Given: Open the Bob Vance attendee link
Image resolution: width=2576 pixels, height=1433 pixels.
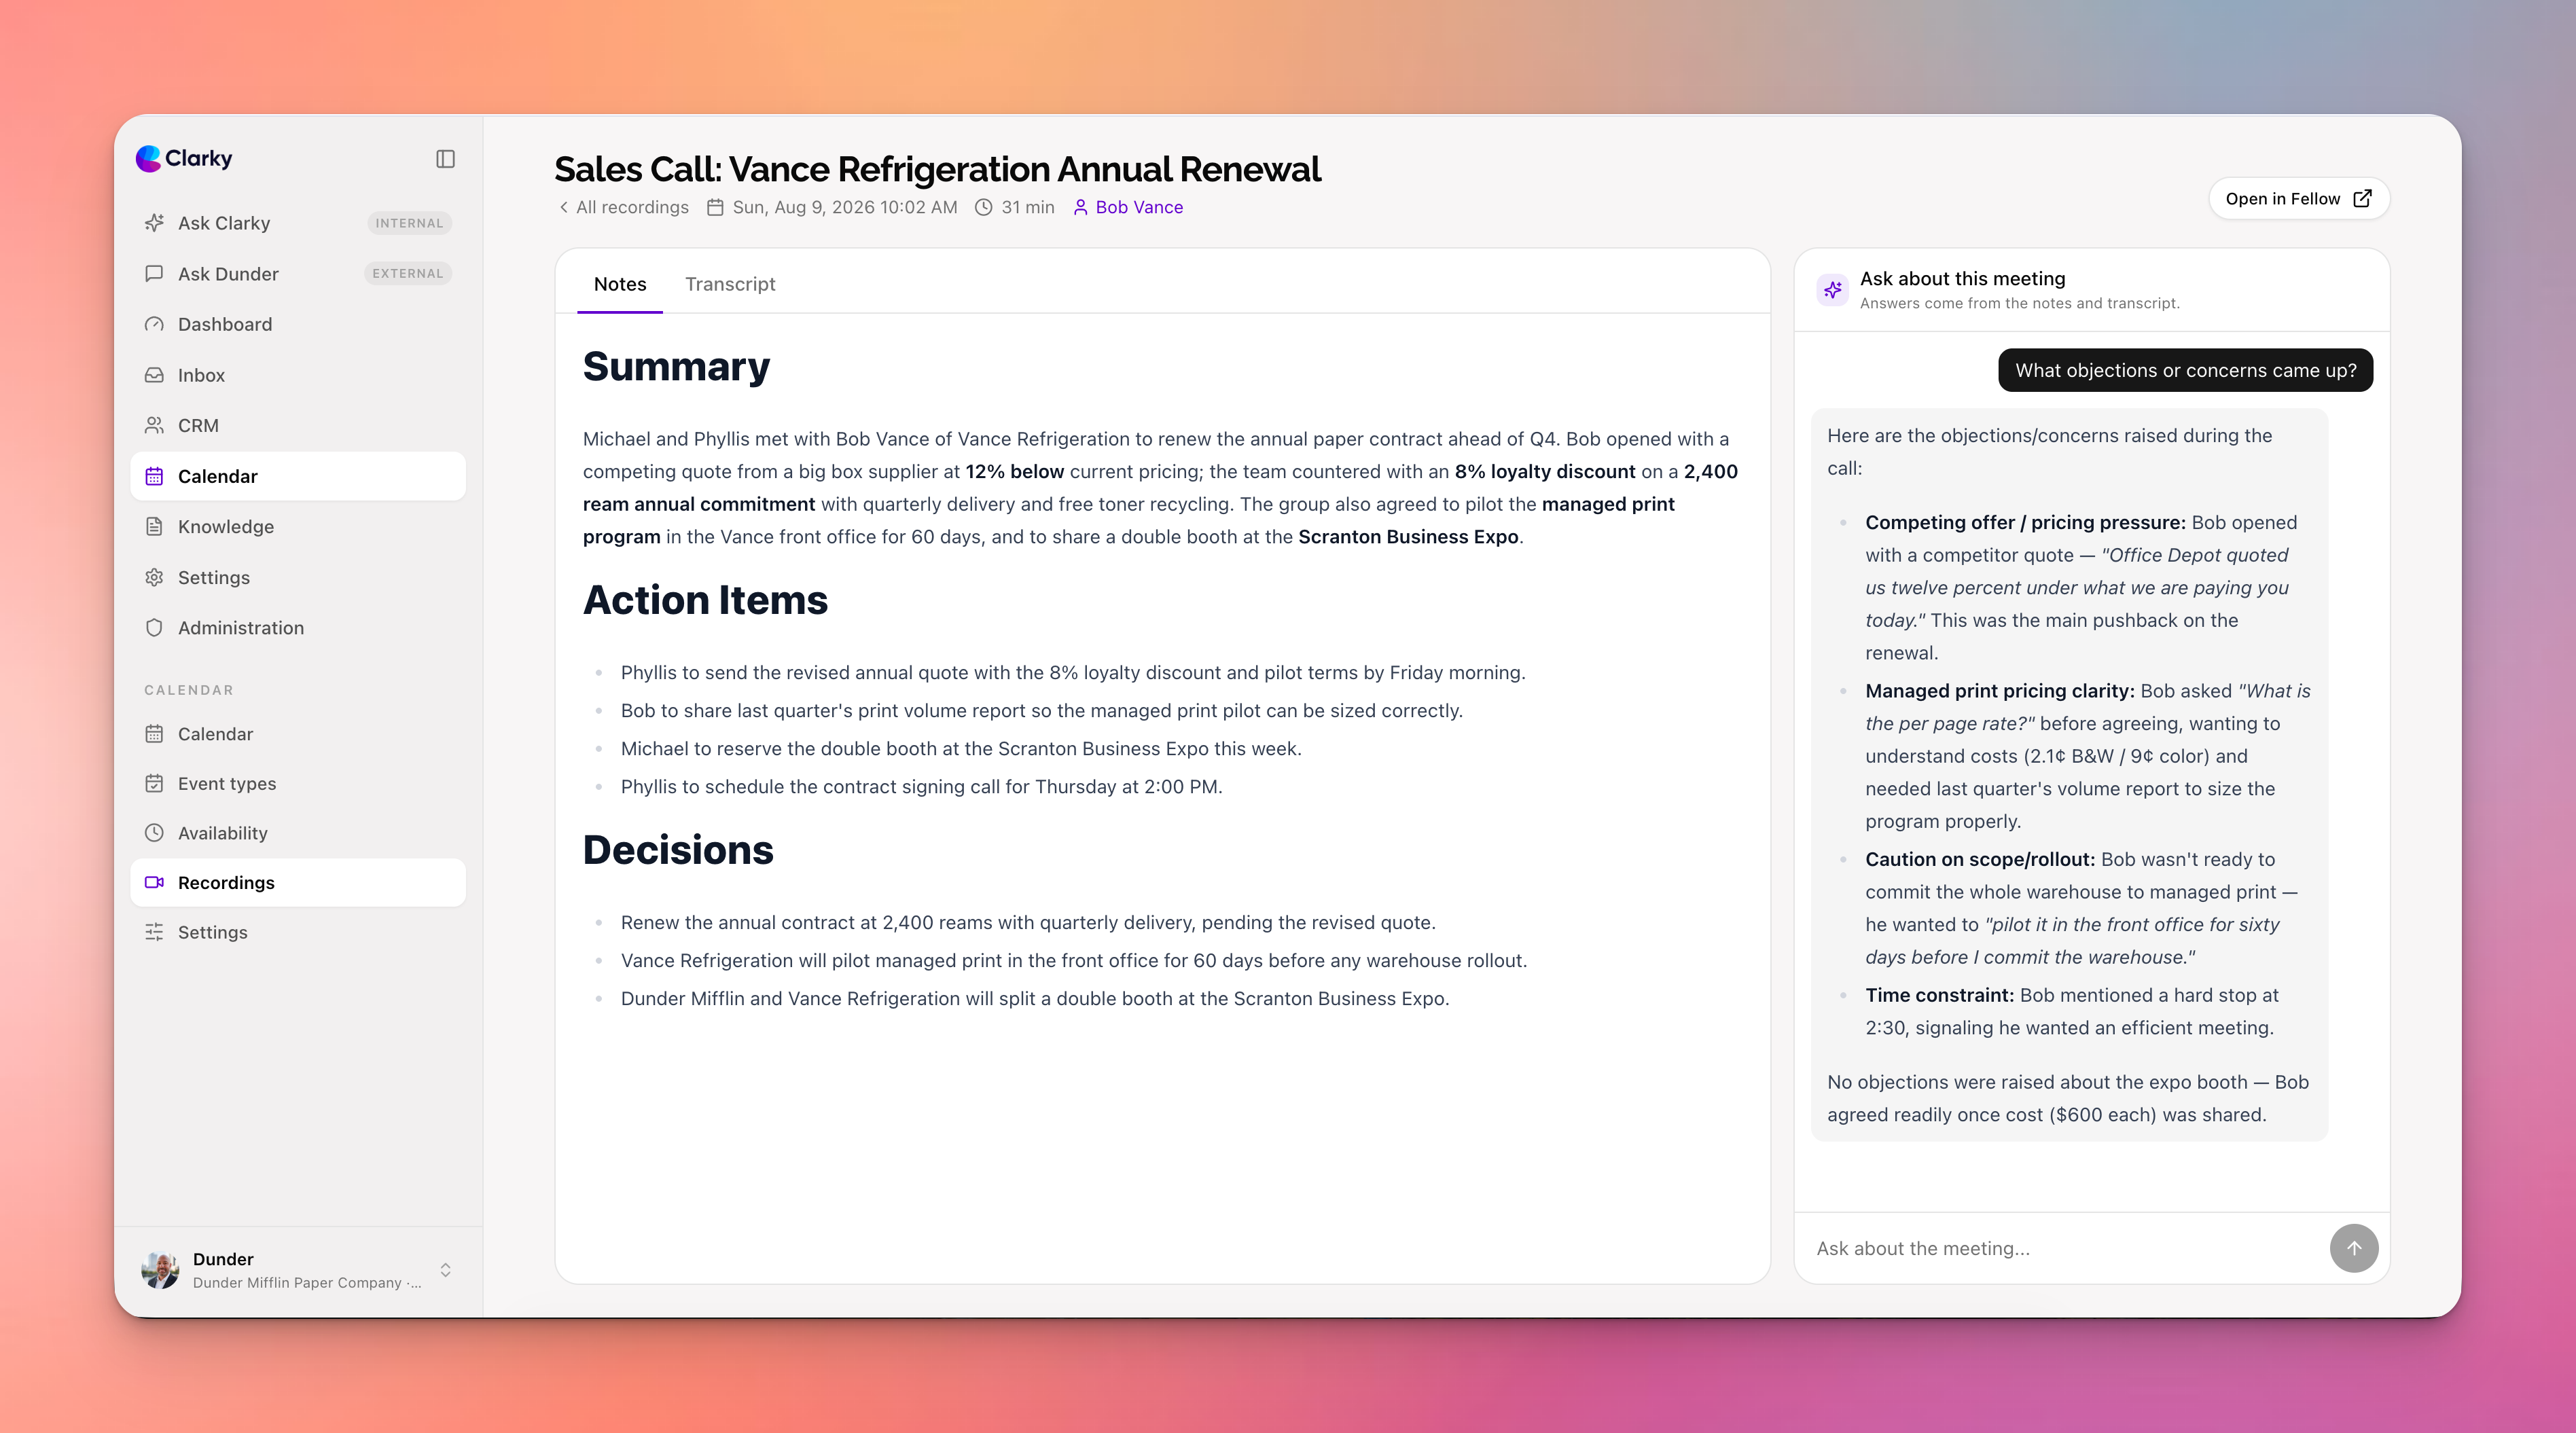Looking at the screenshot, I should (1128, 207).
